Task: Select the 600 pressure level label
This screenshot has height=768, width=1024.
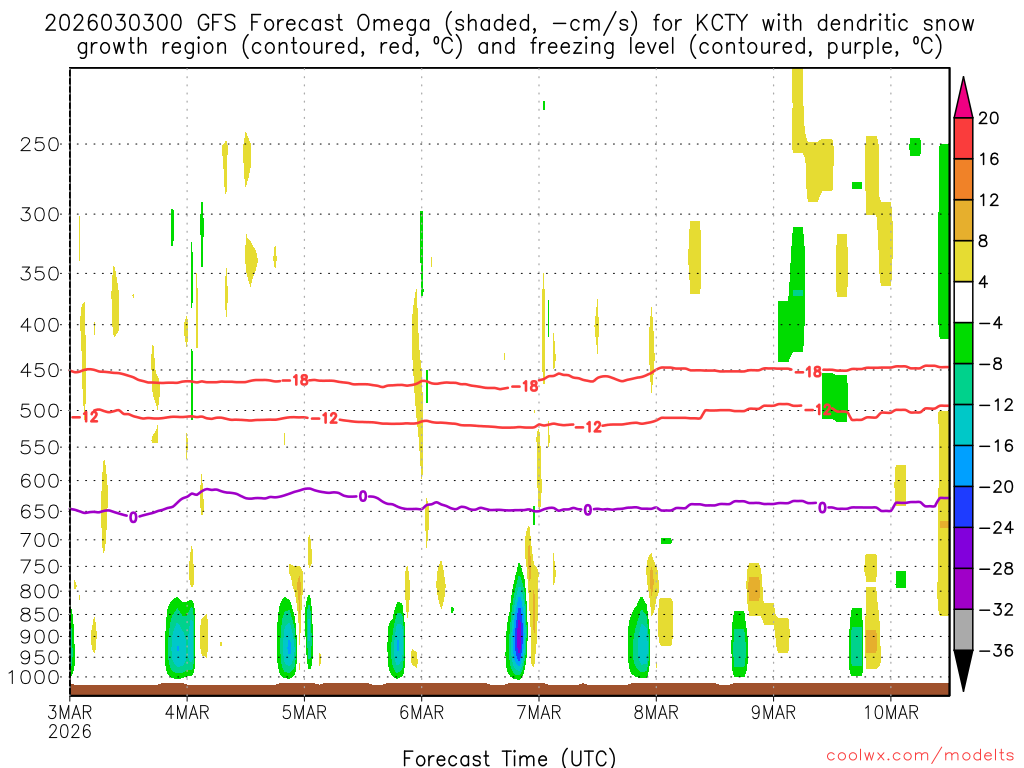Action: [x=40, y=481]
